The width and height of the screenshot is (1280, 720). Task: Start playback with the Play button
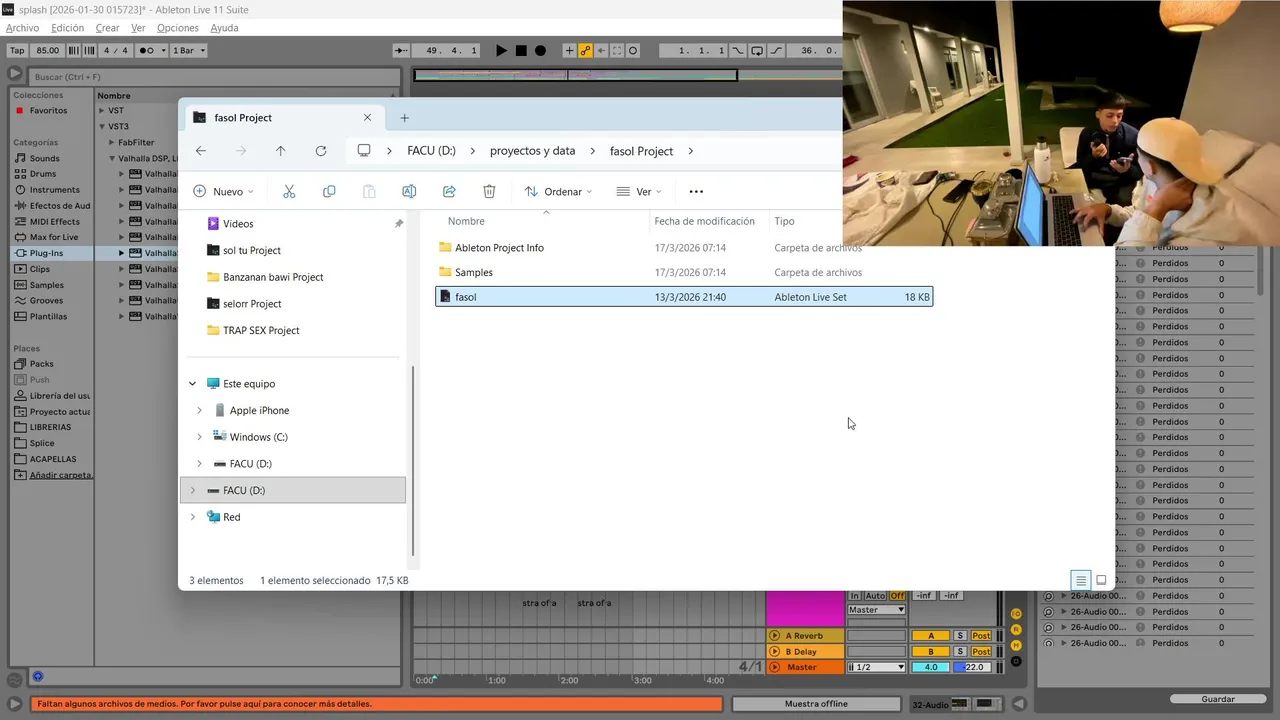pos(502,50)
